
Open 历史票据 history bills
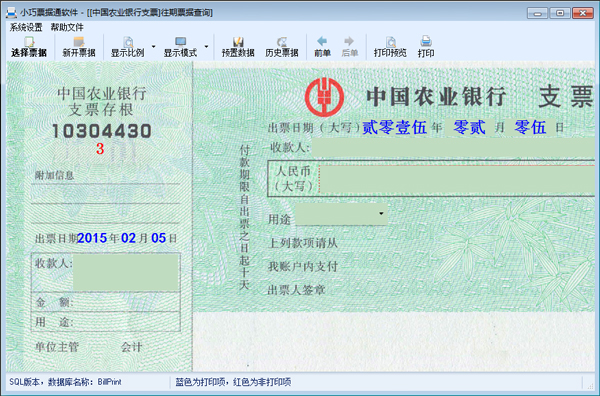[x=282, y=47]
